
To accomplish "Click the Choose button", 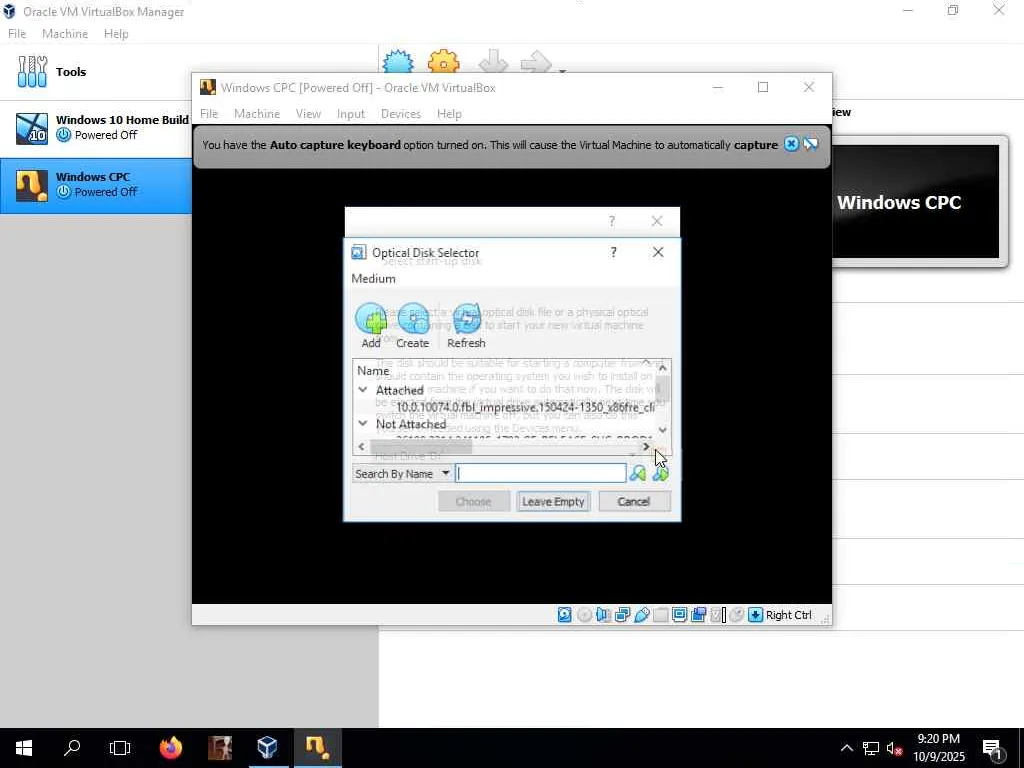I will [x=473, y=502].
